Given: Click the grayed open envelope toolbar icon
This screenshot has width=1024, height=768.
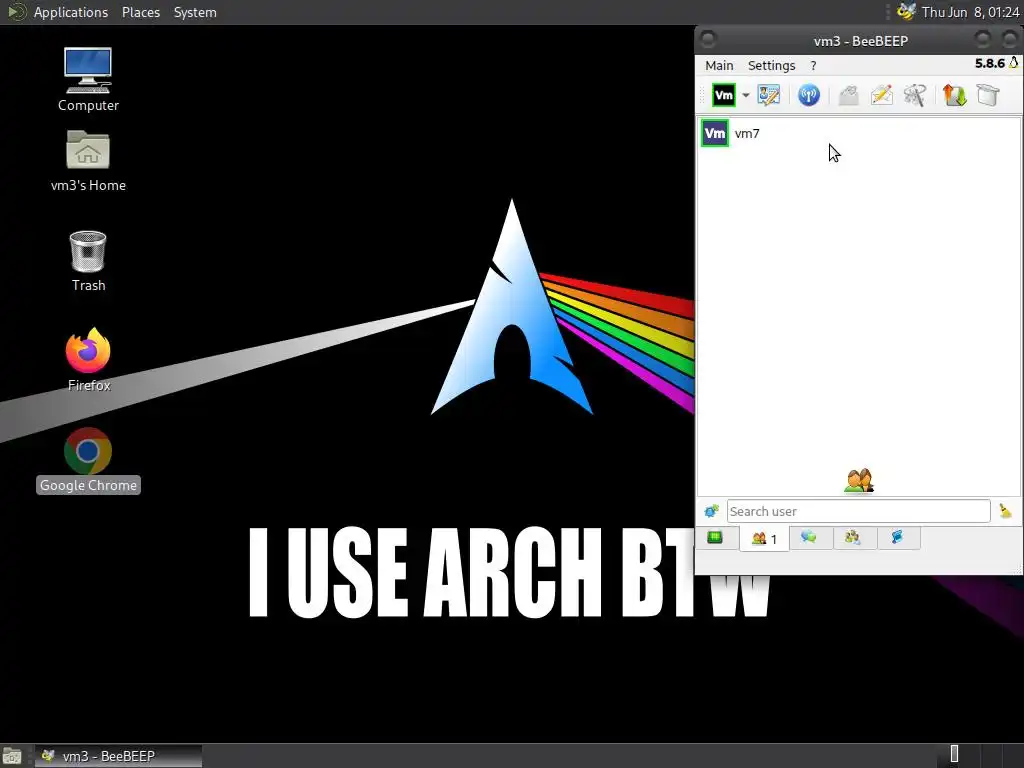Looking at the screenshot, I should click(848, 95).
